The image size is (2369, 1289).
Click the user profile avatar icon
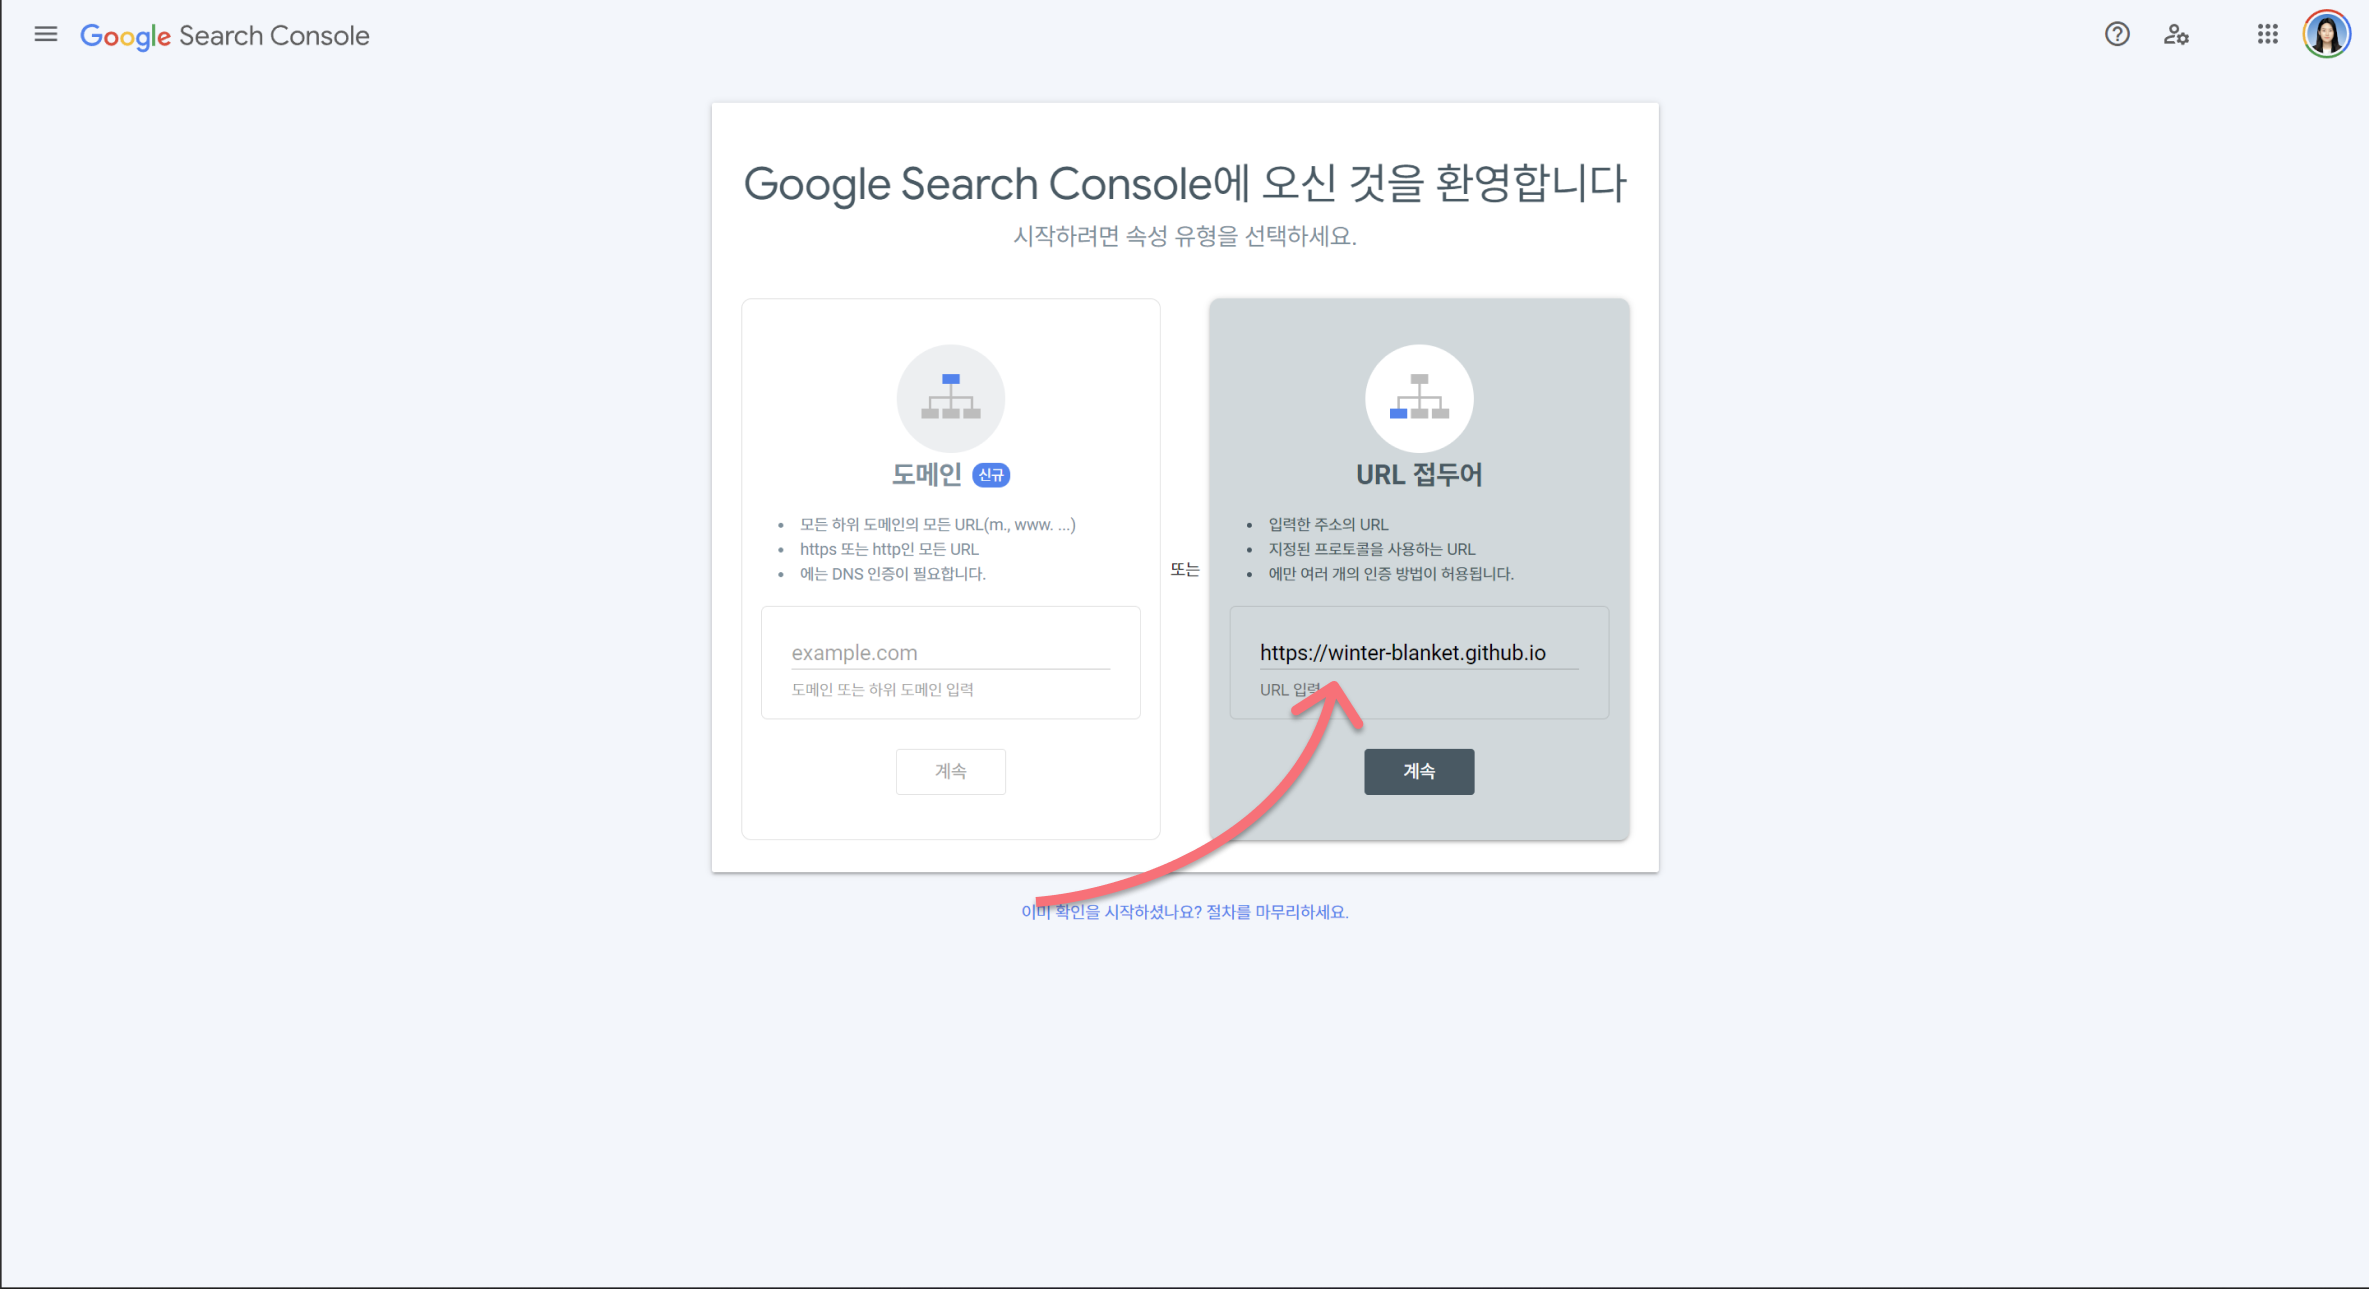click(x=2326, y=35)
